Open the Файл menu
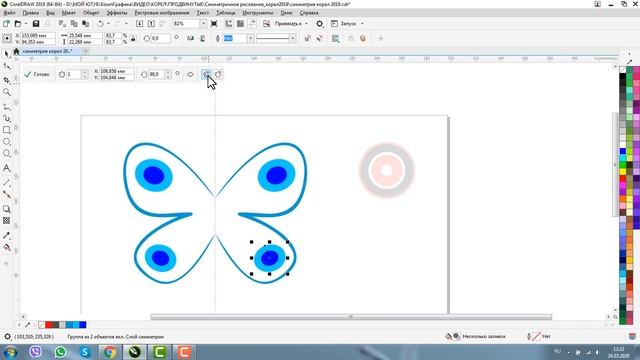The height and width of the screenshot is (360, 640). [x=9, y=13]
